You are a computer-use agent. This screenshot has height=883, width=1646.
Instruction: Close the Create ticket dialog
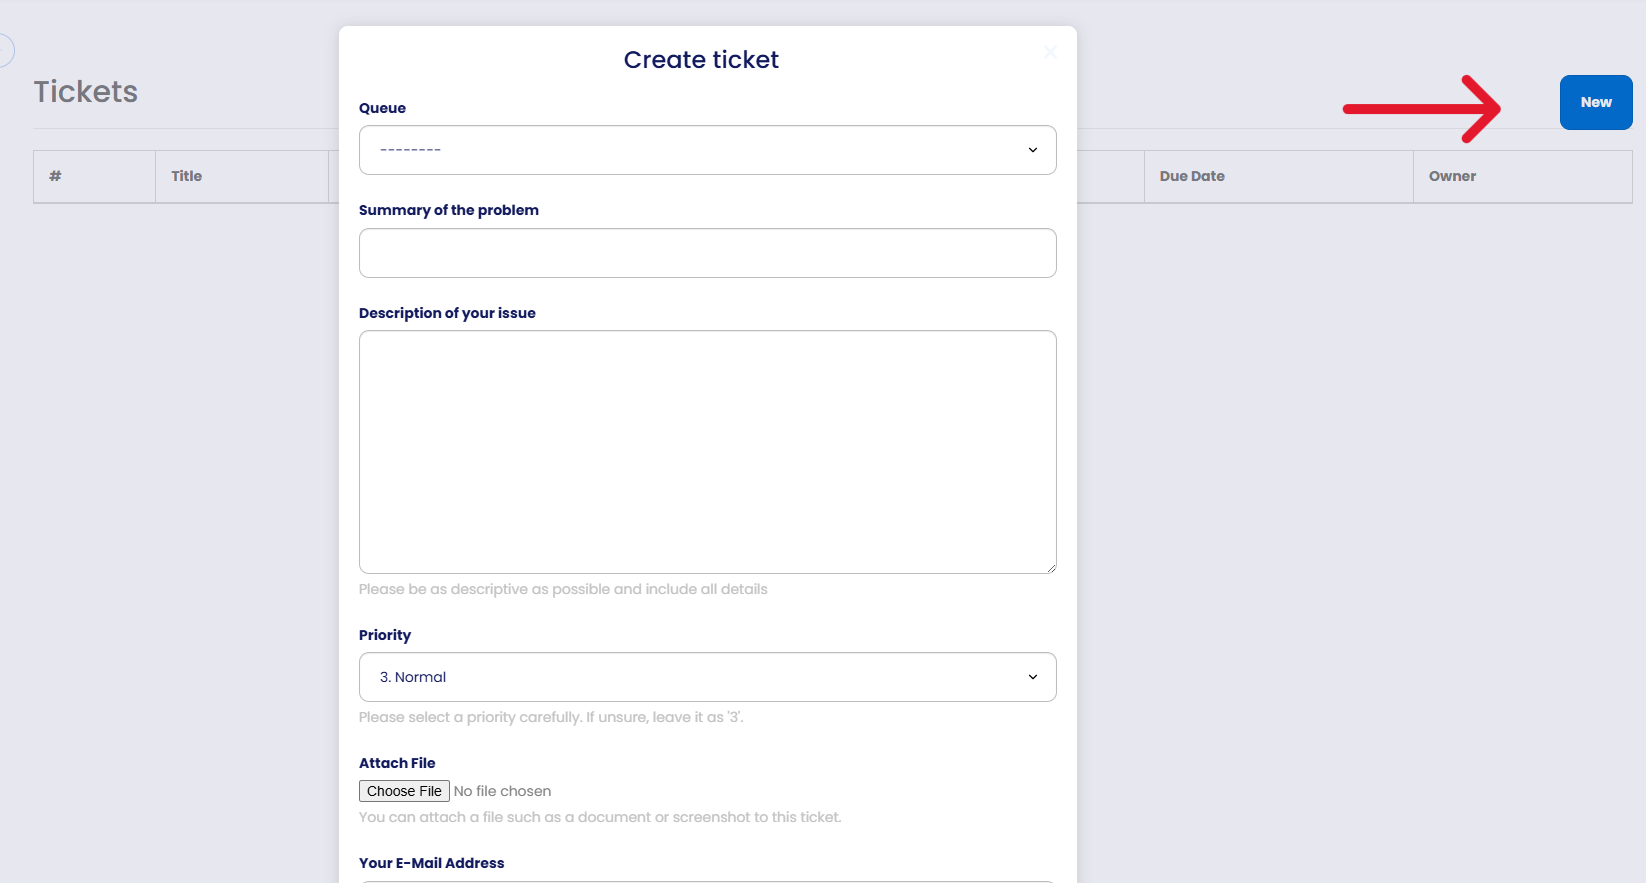tap(1050, 52)
